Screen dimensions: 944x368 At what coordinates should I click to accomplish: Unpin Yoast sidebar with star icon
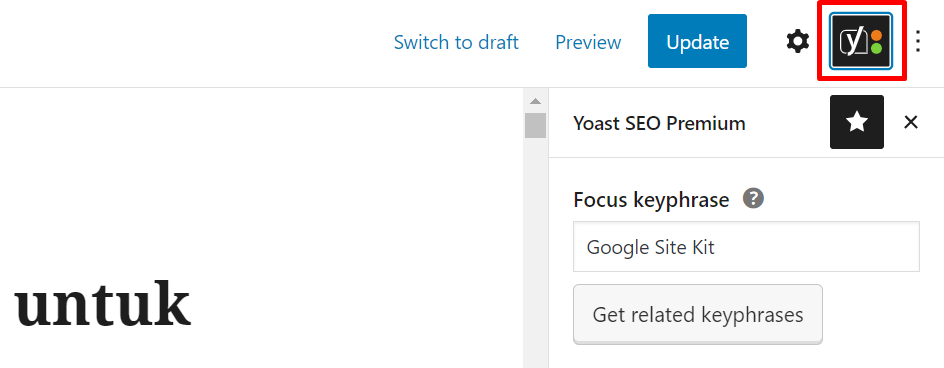[857, 122]
